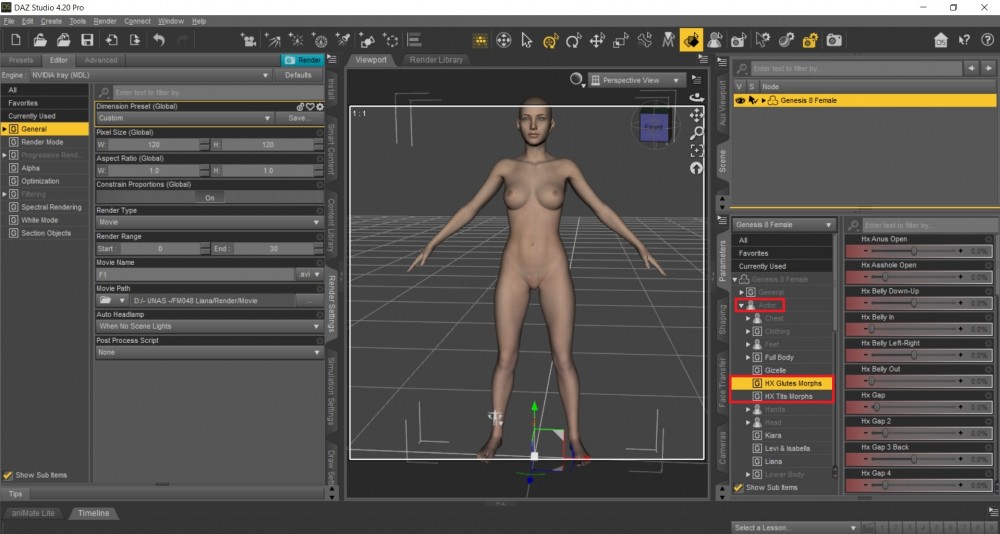Click the Save preset button
1000x534 pixels.
tap(298, 118)
